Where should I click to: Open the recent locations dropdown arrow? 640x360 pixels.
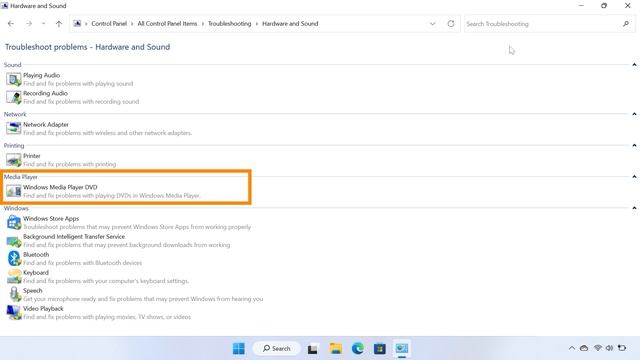(x=43, y=24)
